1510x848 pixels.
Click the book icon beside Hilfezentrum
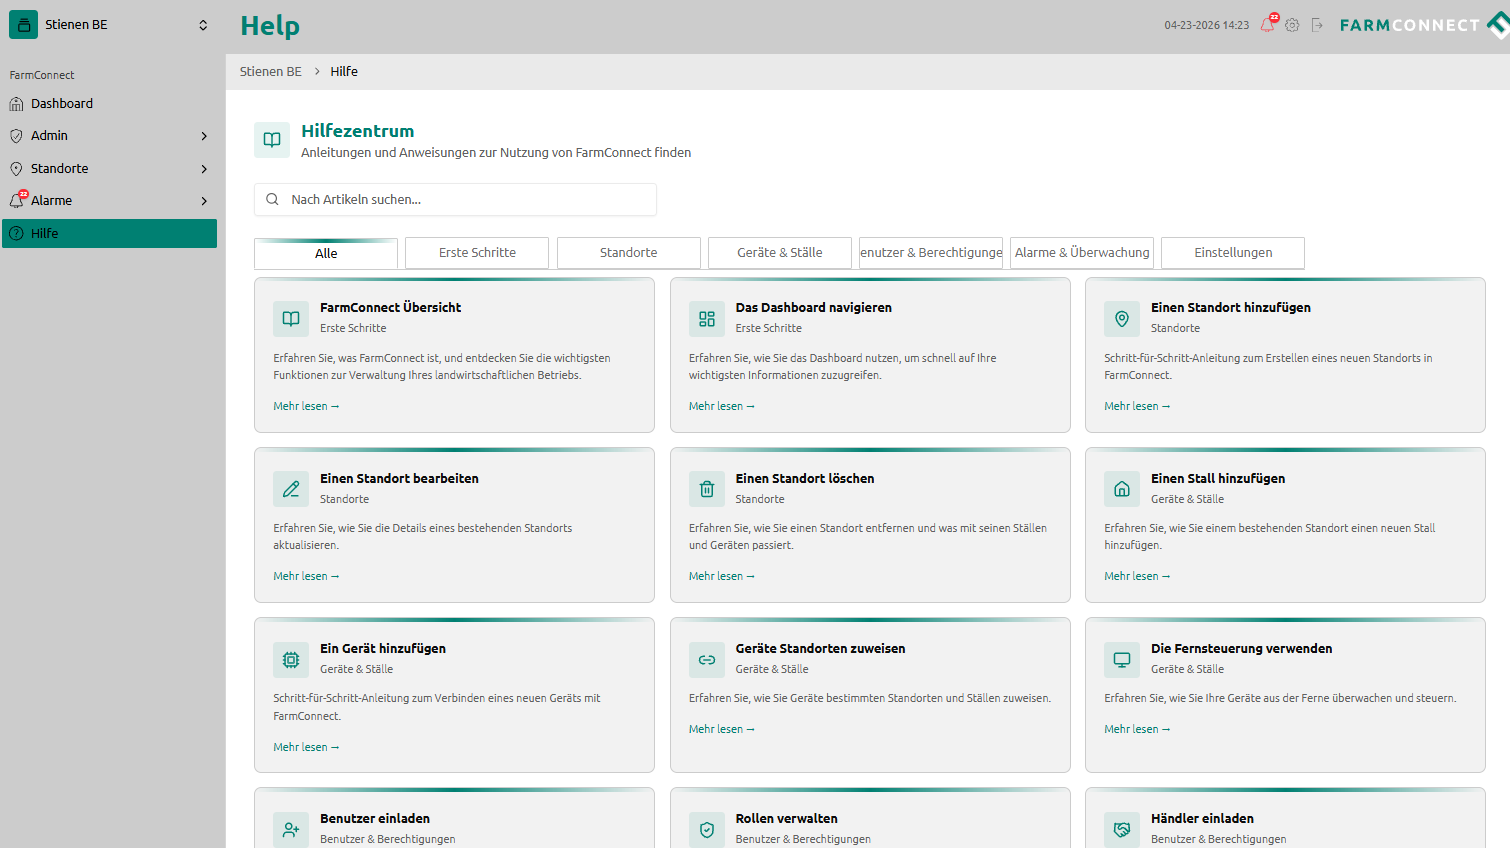[x=272, y=140]
